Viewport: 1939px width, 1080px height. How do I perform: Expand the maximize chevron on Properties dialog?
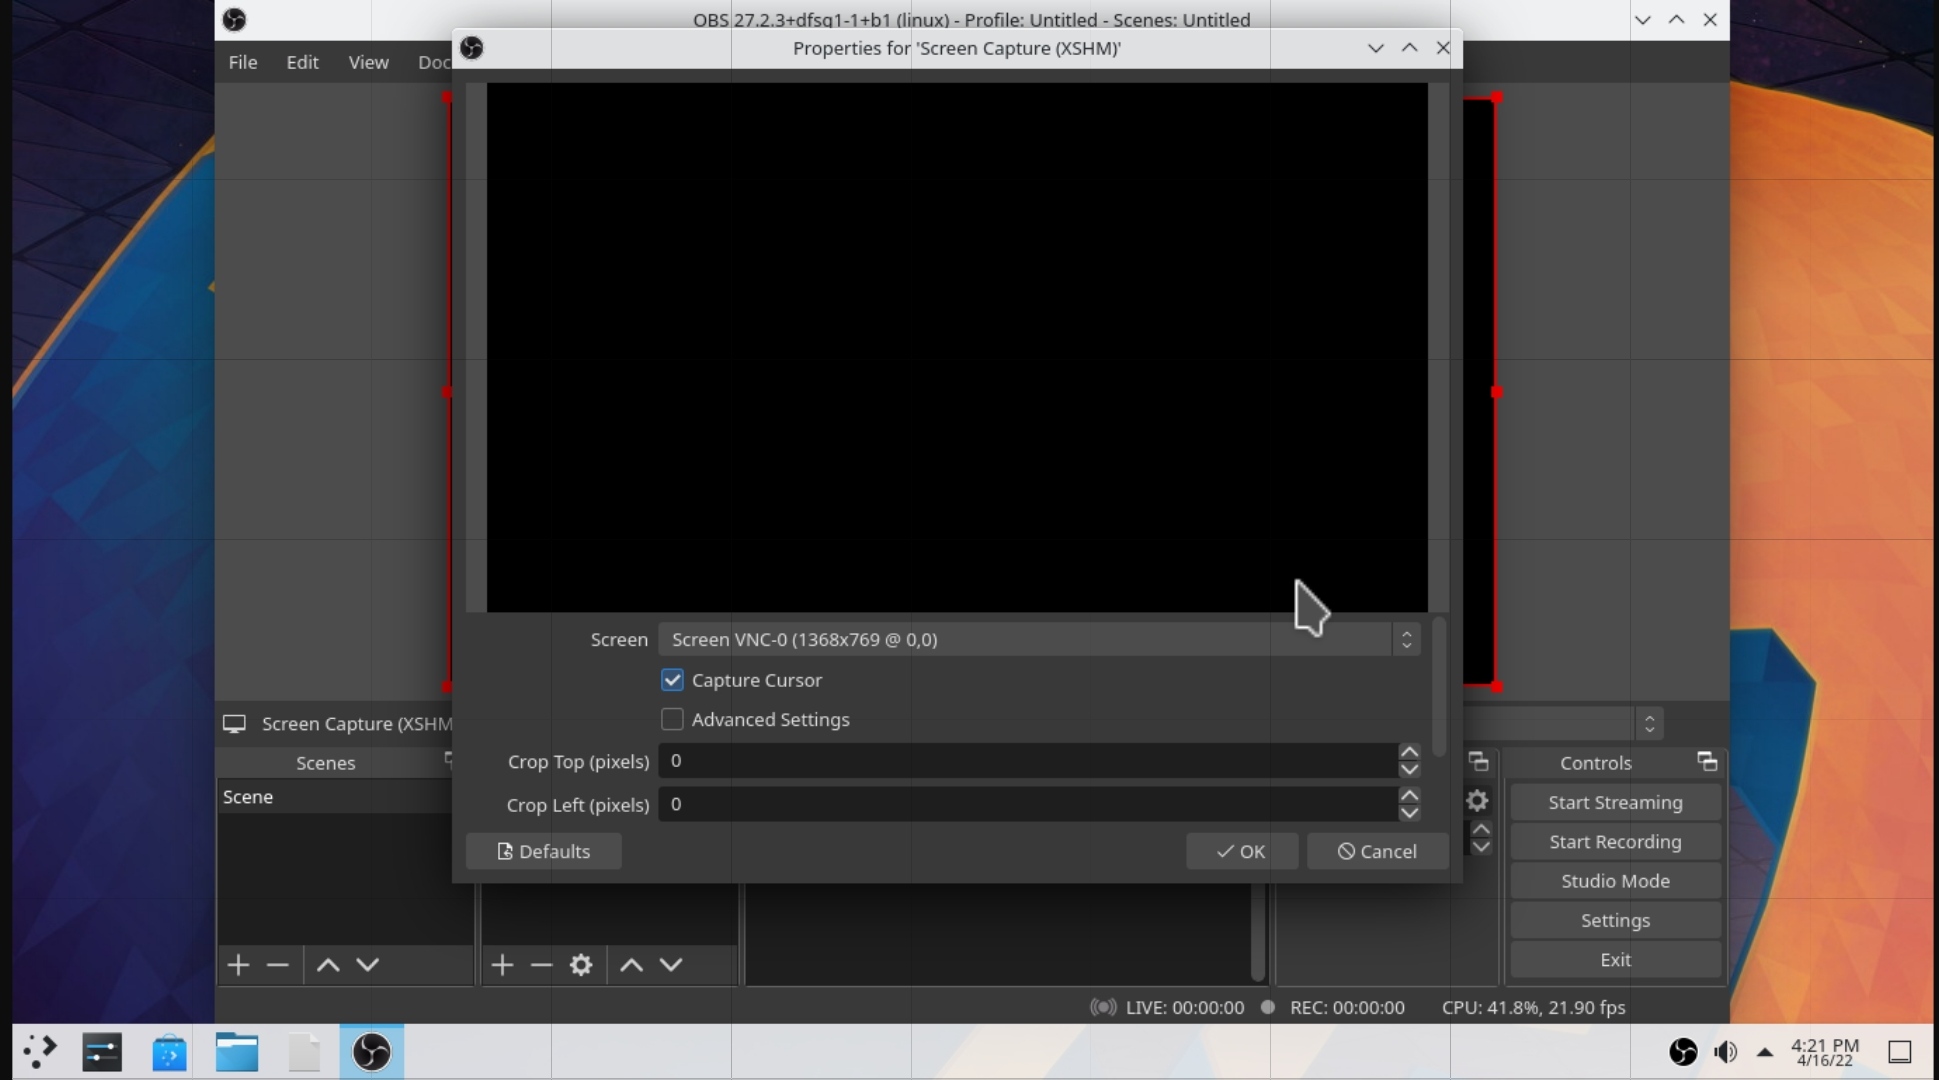pos(1409,47)
